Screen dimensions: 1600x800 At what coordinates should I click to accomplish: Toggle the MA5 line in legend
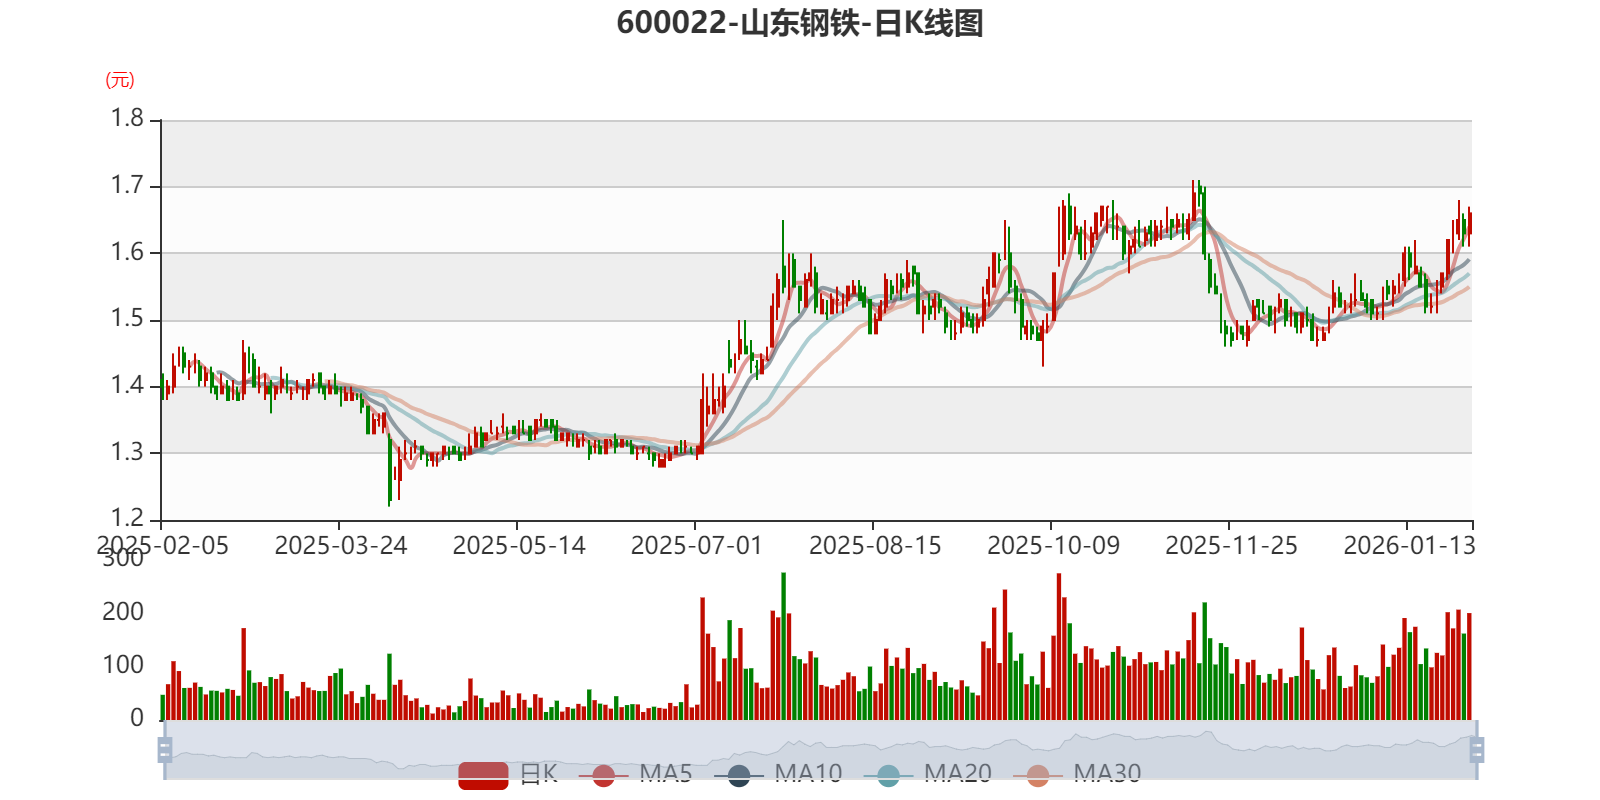coord(635,774)
